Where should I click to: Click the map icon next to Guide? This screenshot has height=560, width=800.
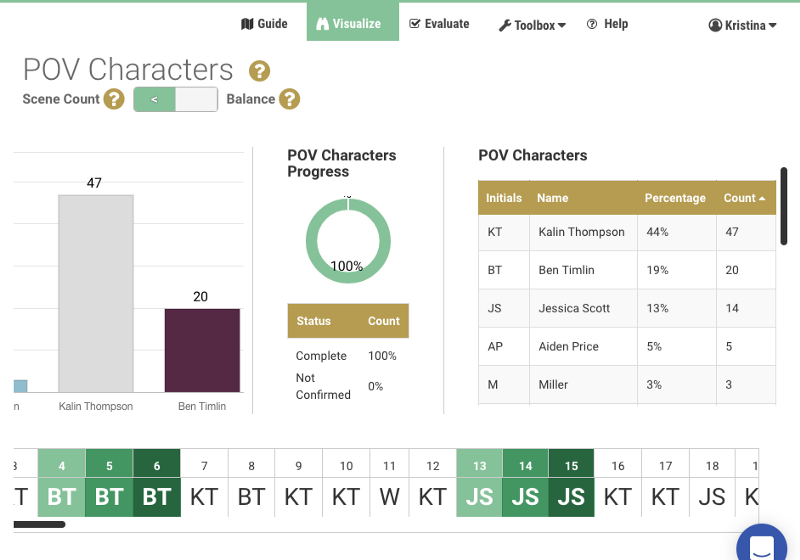247,24
